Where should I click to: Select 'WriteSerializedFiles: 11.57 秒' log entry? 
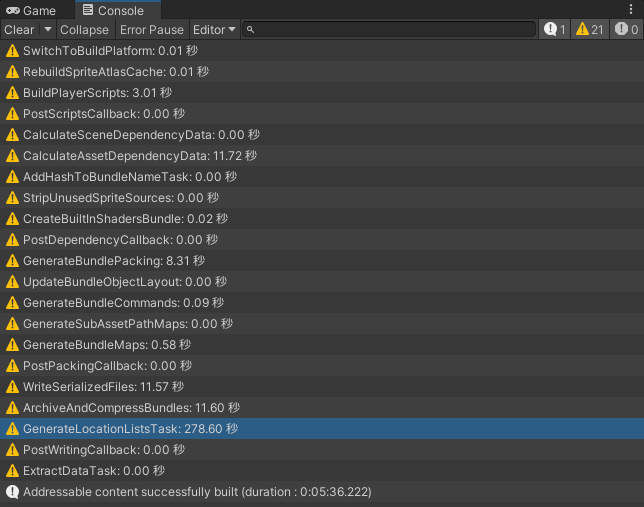pos(322,387)
